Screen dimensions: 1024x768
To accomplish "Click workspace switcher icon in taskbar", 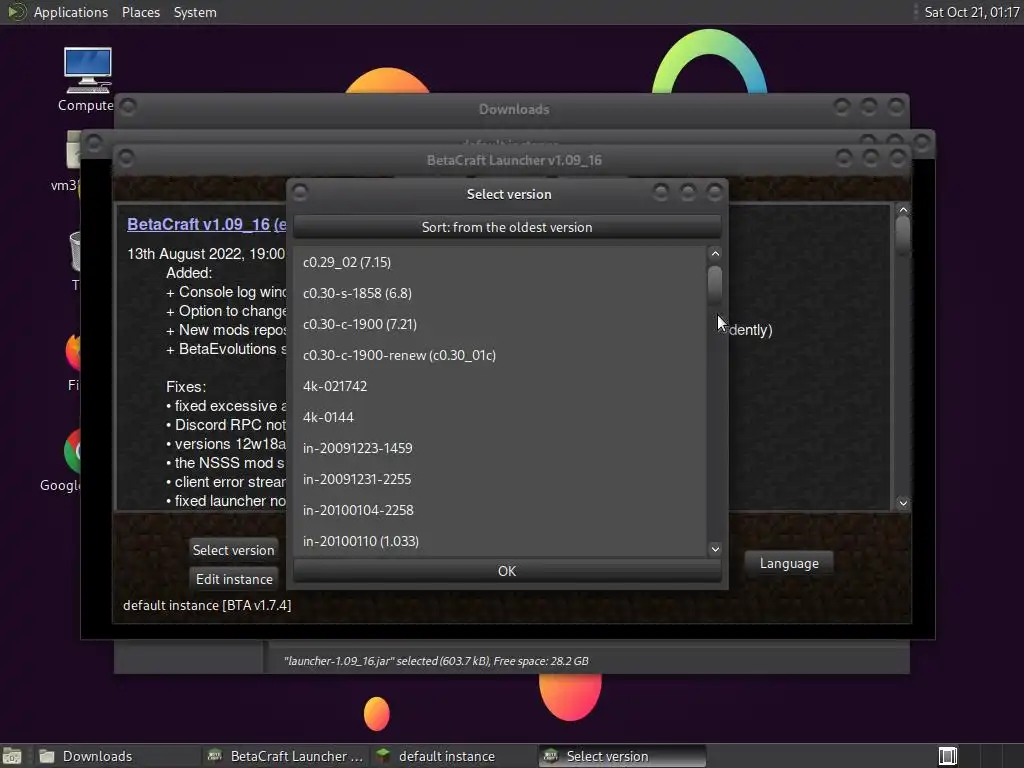I will tap(948, 756).
